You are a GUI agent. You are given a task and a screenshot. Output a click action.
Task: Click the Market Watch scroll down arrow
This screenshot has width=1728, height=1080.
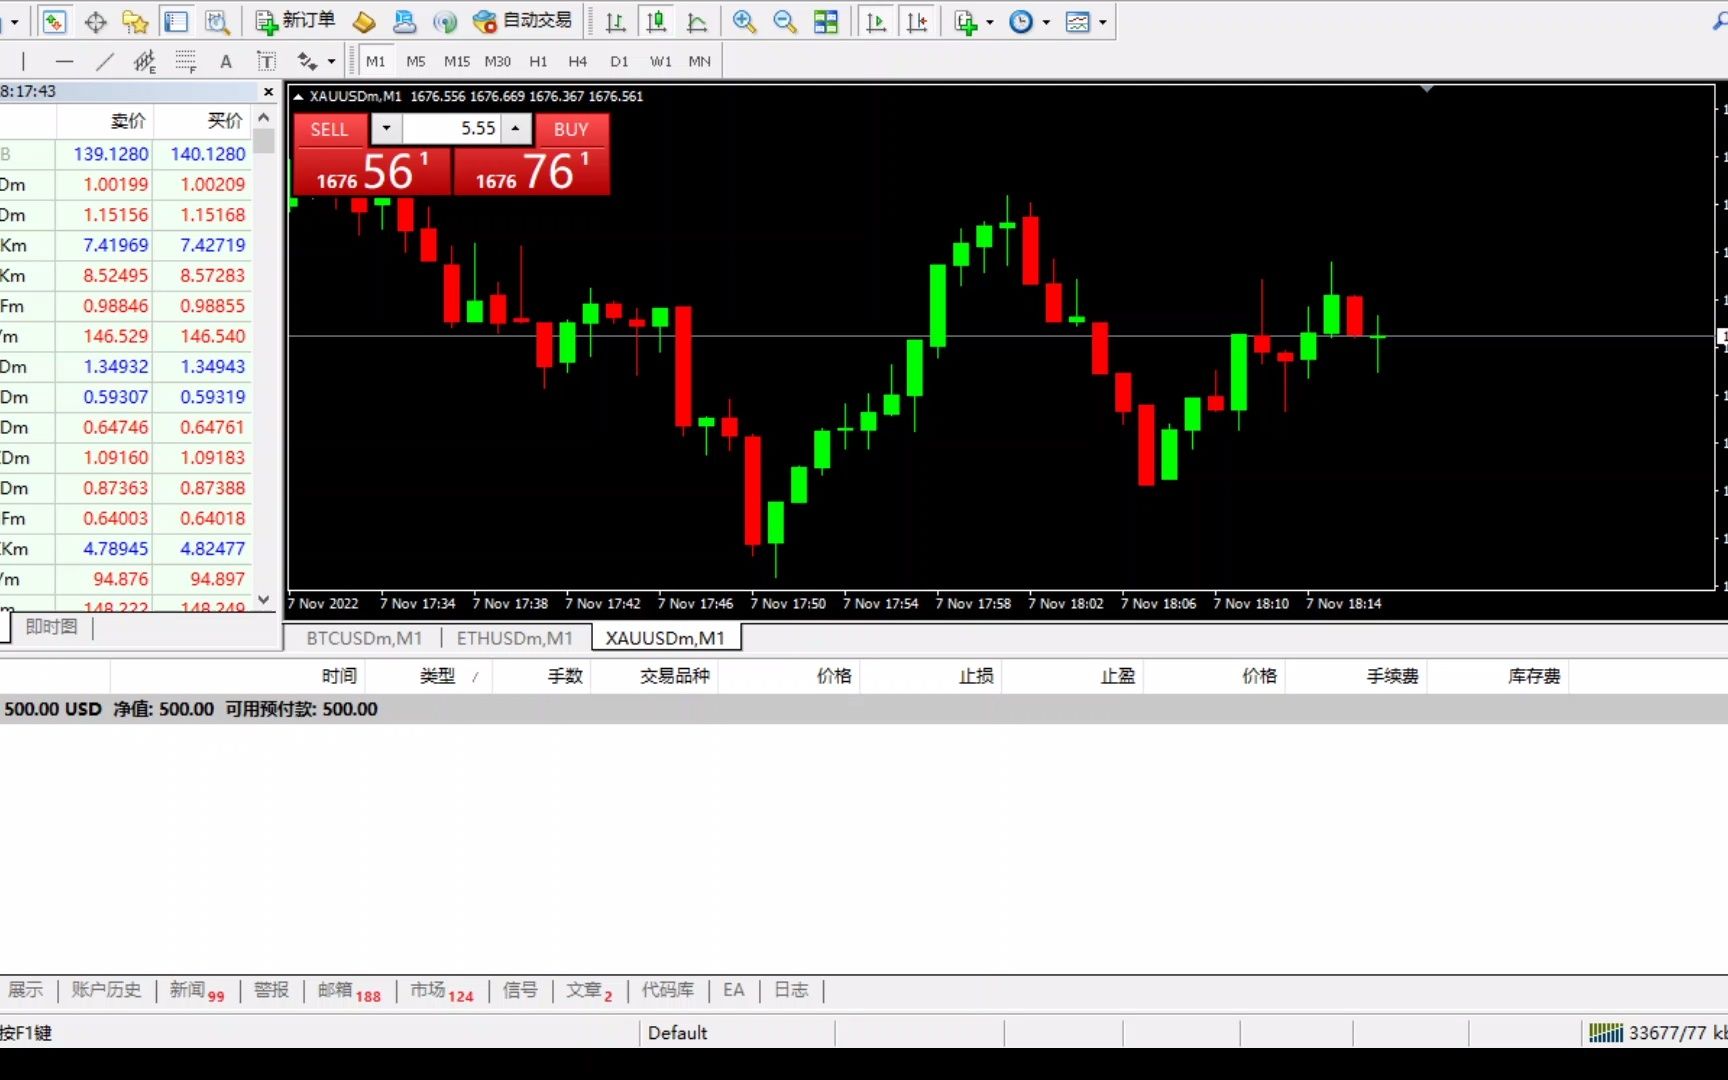(x=264, y=600)
